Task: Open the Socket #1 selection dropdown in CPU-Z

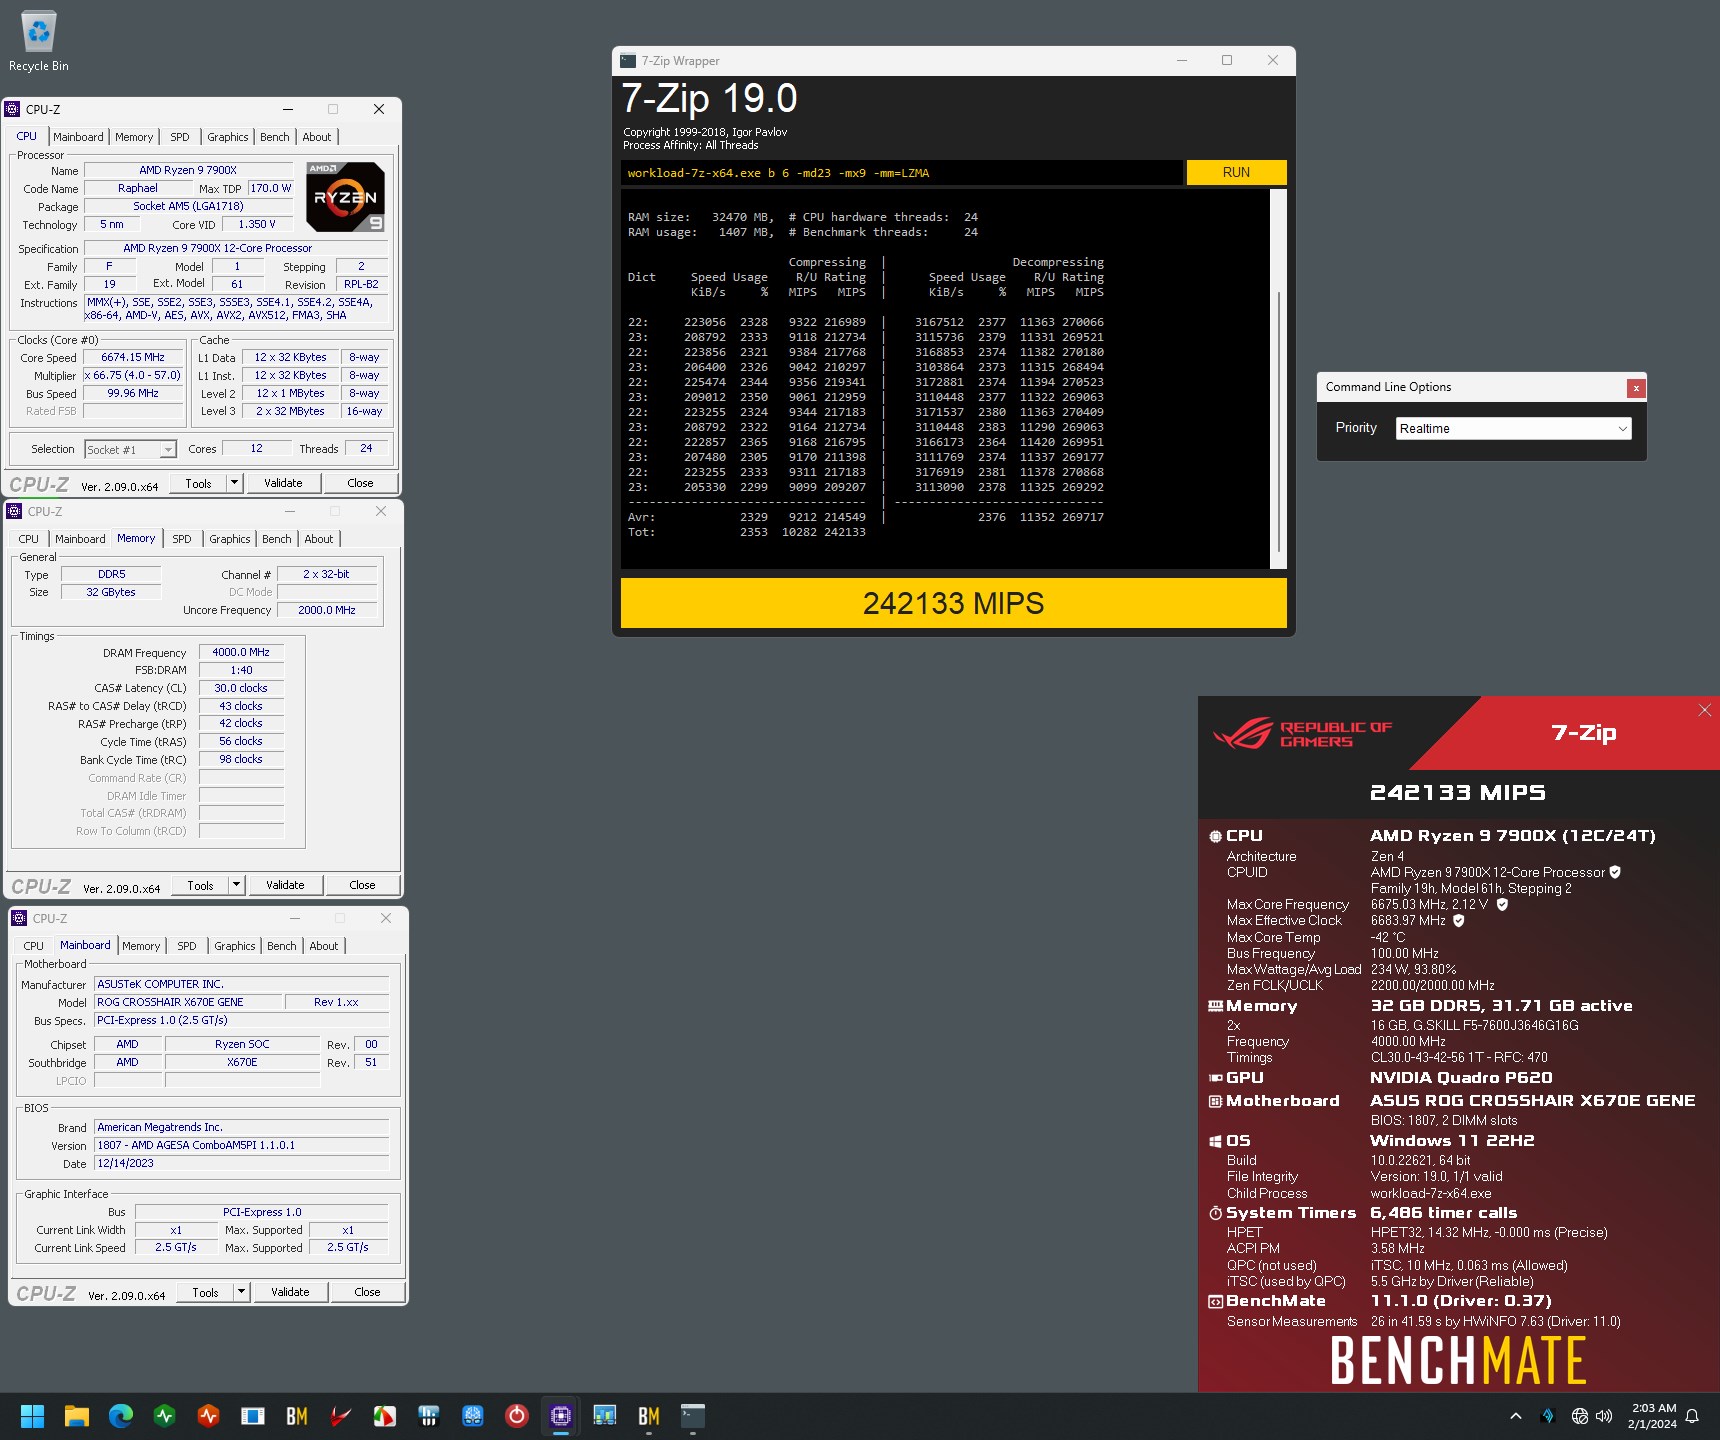Action: pyautogui.click(x=131, y=450)
